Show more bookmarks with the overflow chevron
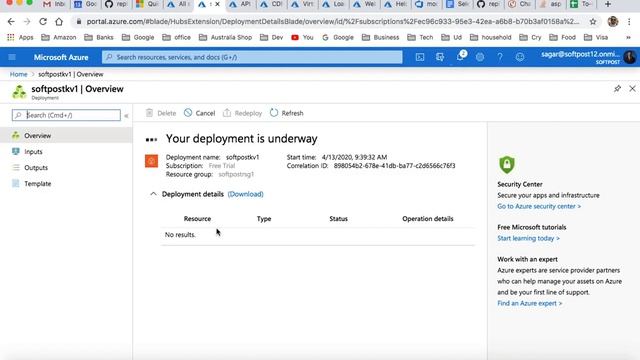The height and width of the screenshot is (360, 640). (628, 37)
